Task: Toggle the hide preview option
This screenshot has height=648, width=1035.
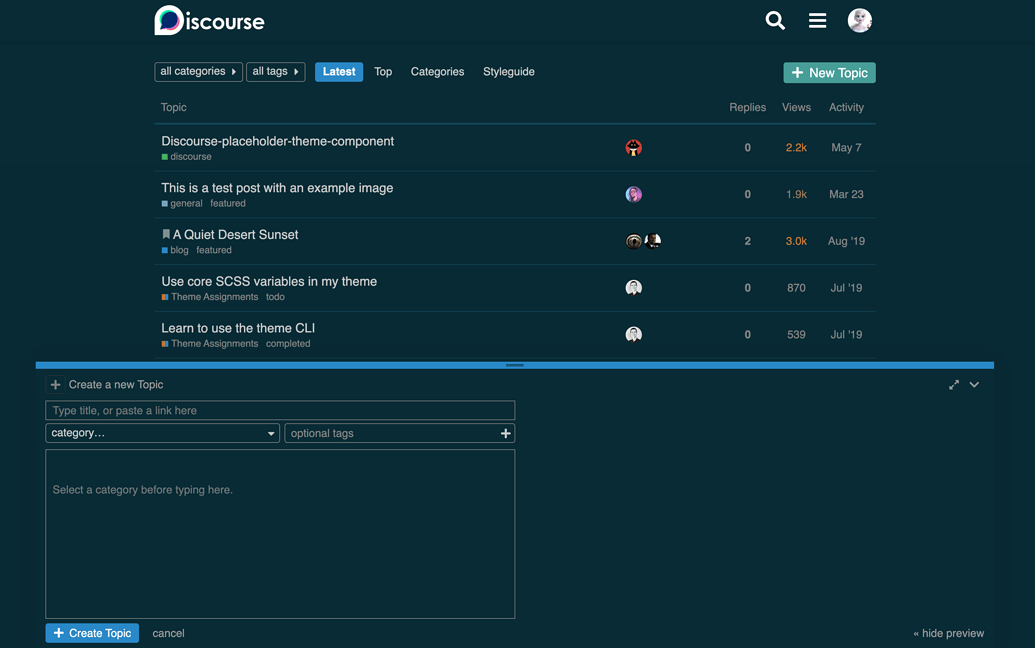Action: (948, 633)
